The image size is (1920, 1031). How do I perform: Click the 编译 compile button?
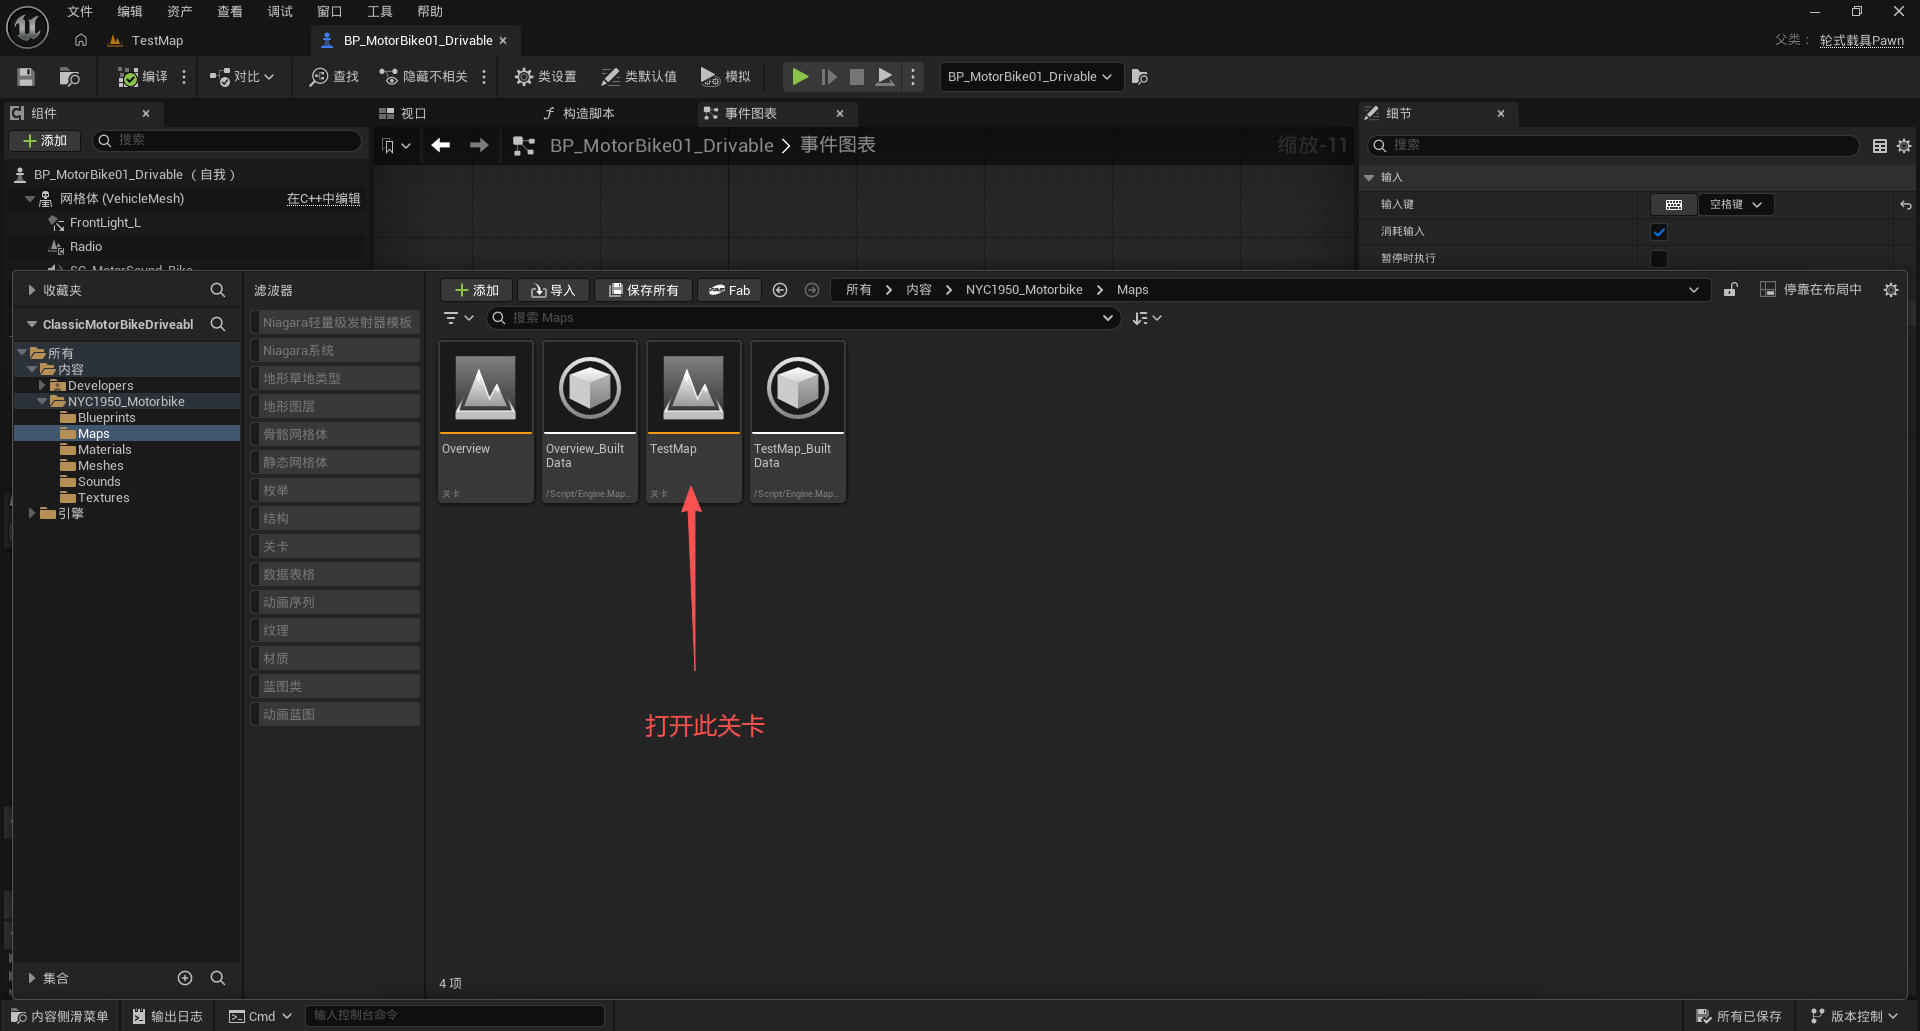(142, 77)
